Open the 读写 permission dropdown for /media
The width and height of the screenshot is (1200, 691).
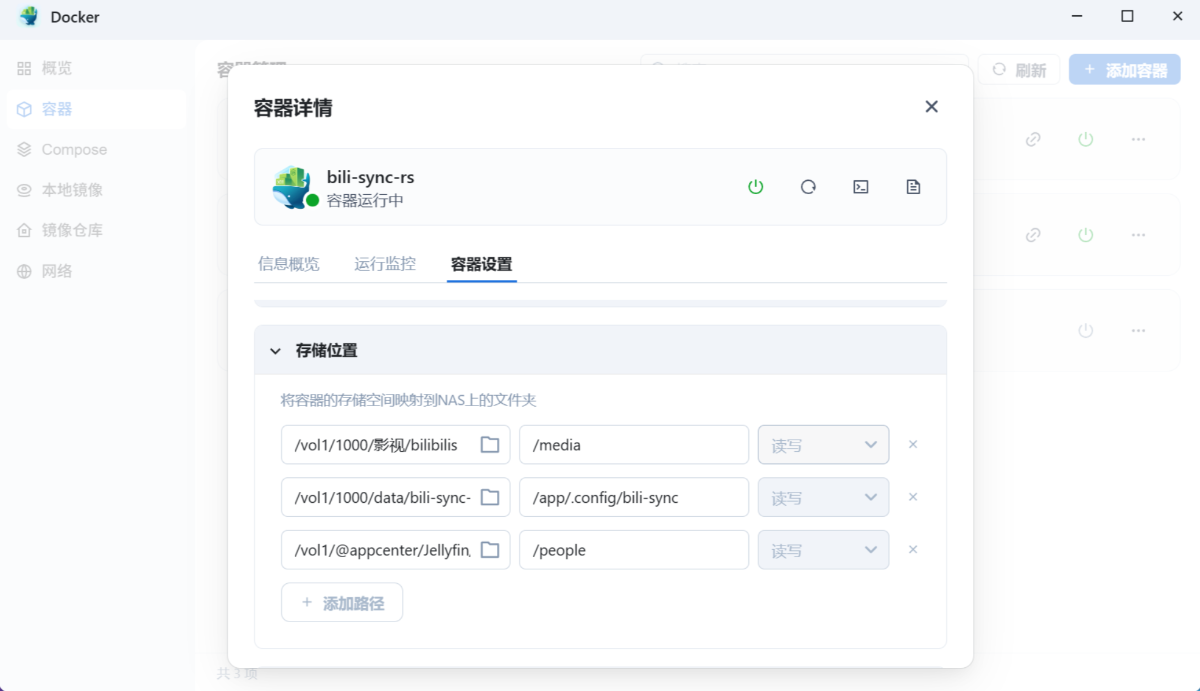click(x=823, y=443)
